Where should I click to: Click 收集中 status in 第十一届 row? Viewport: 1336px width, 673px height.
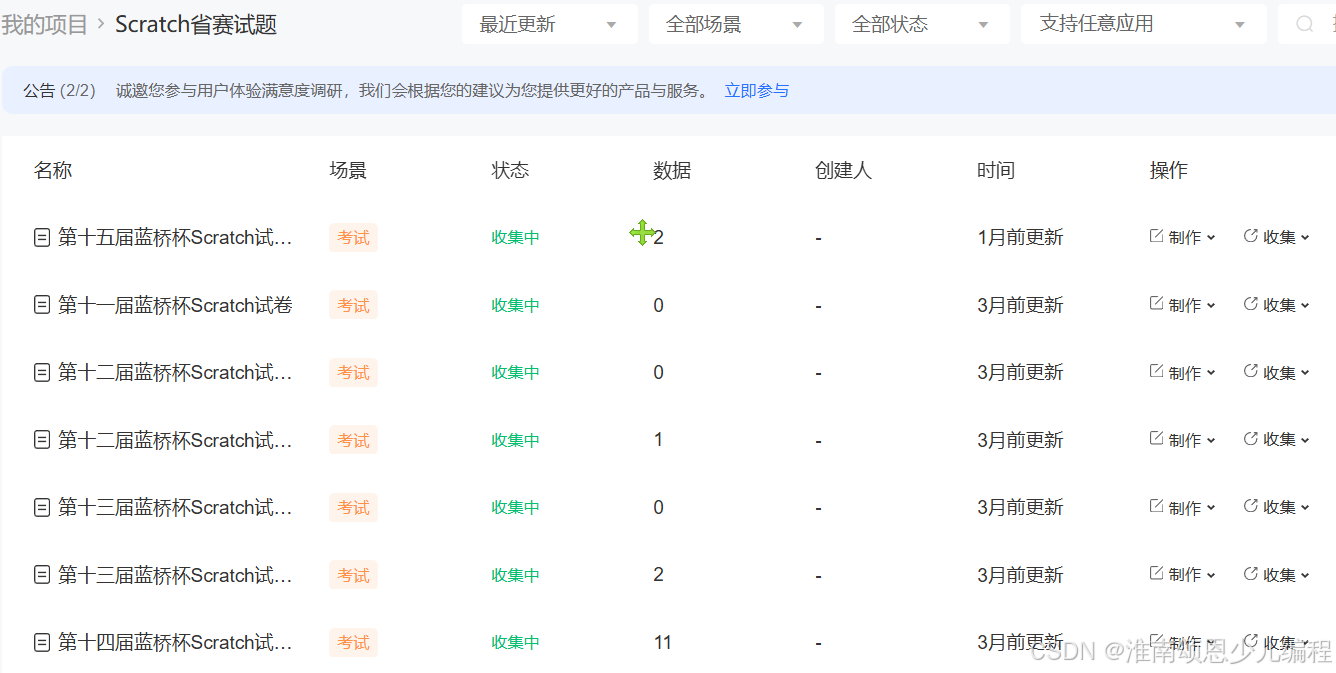[x=515, y=305]
